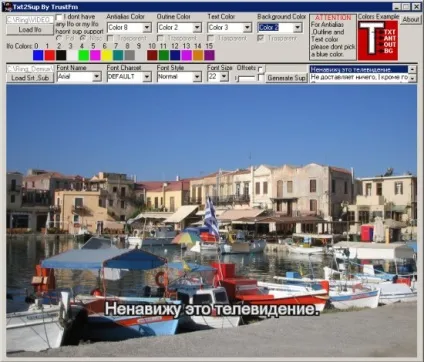Image resolution: width=424 pixels, height=362 pixels.
Task: Toggle Transparent under Text Color
Action: tap(211, 38)
